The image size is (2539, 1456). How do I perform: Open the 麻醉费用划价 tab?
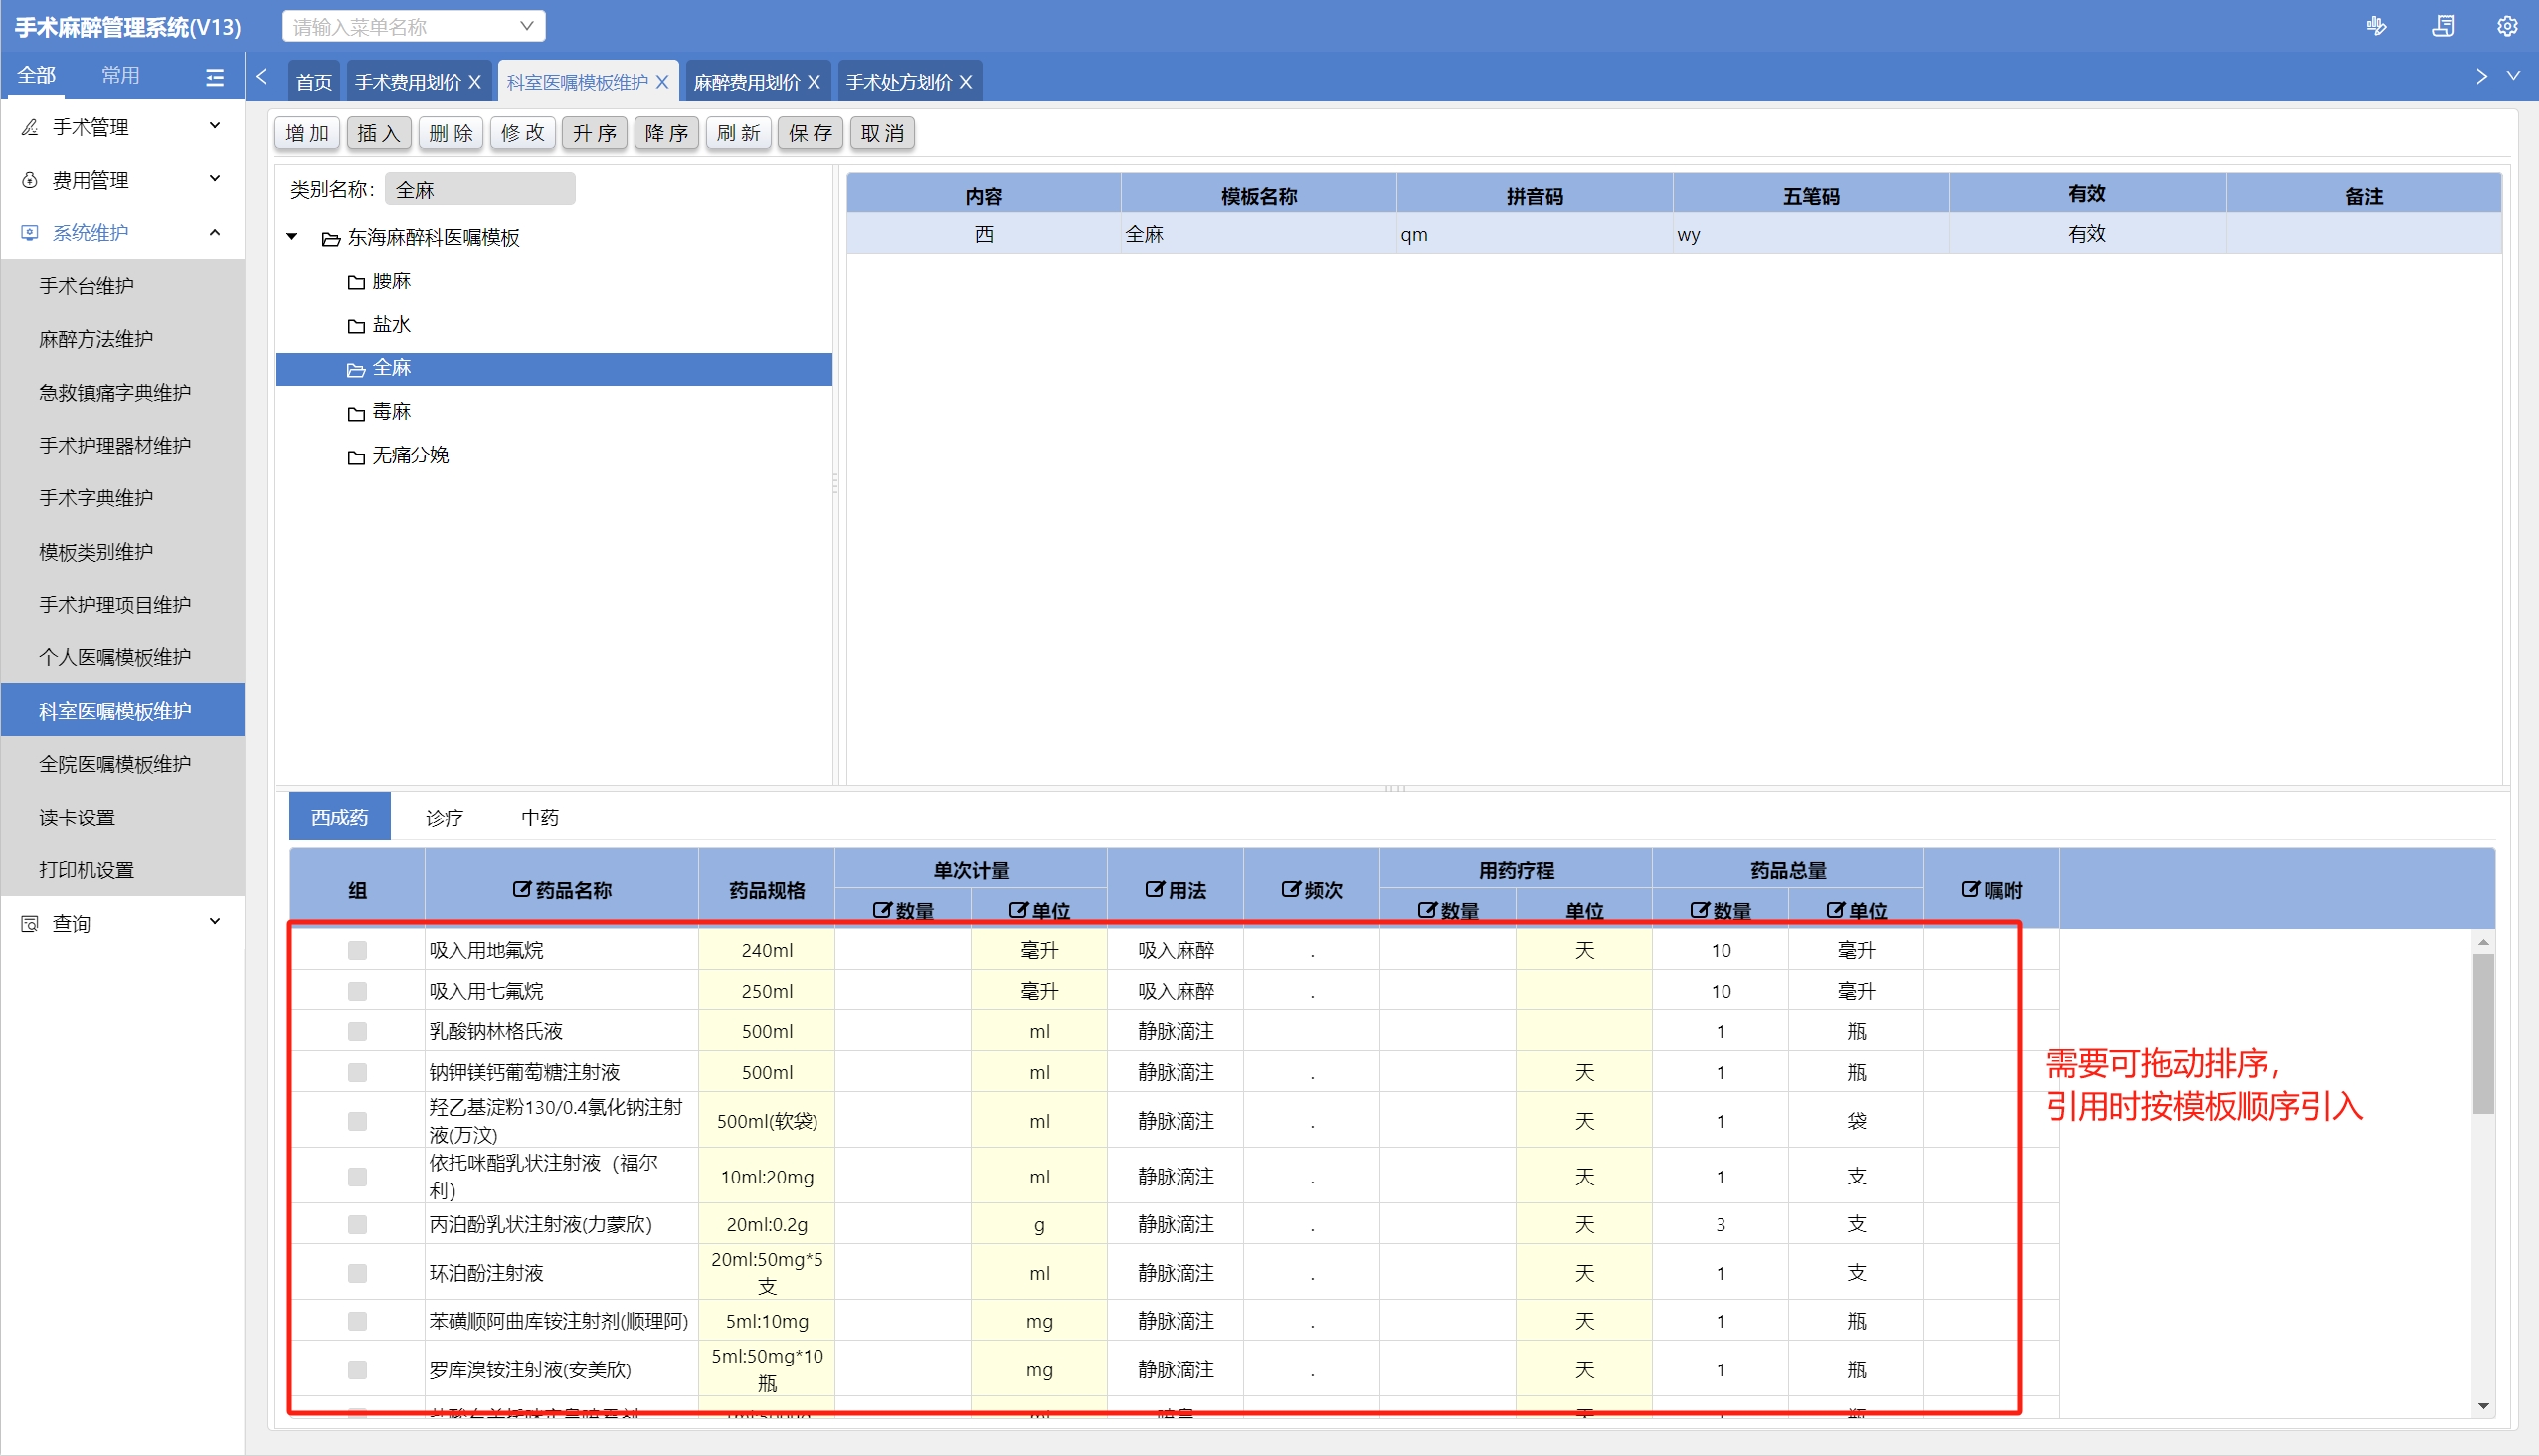pos(746,82)
